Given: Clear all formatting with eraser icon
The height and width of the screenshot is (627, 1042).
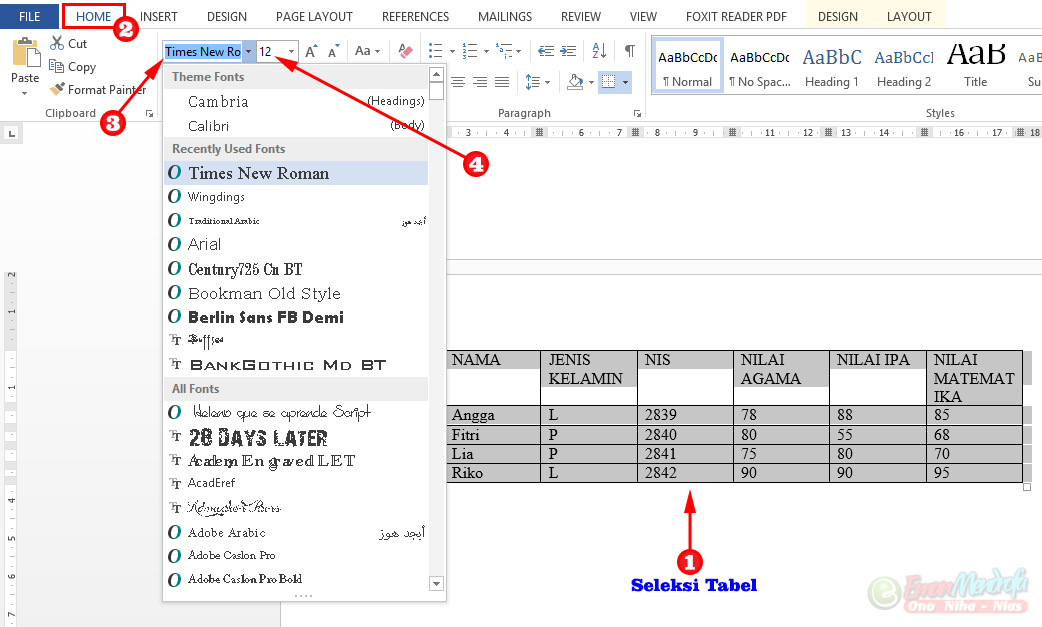Looking at the screenshot, I should click(405, 51).
